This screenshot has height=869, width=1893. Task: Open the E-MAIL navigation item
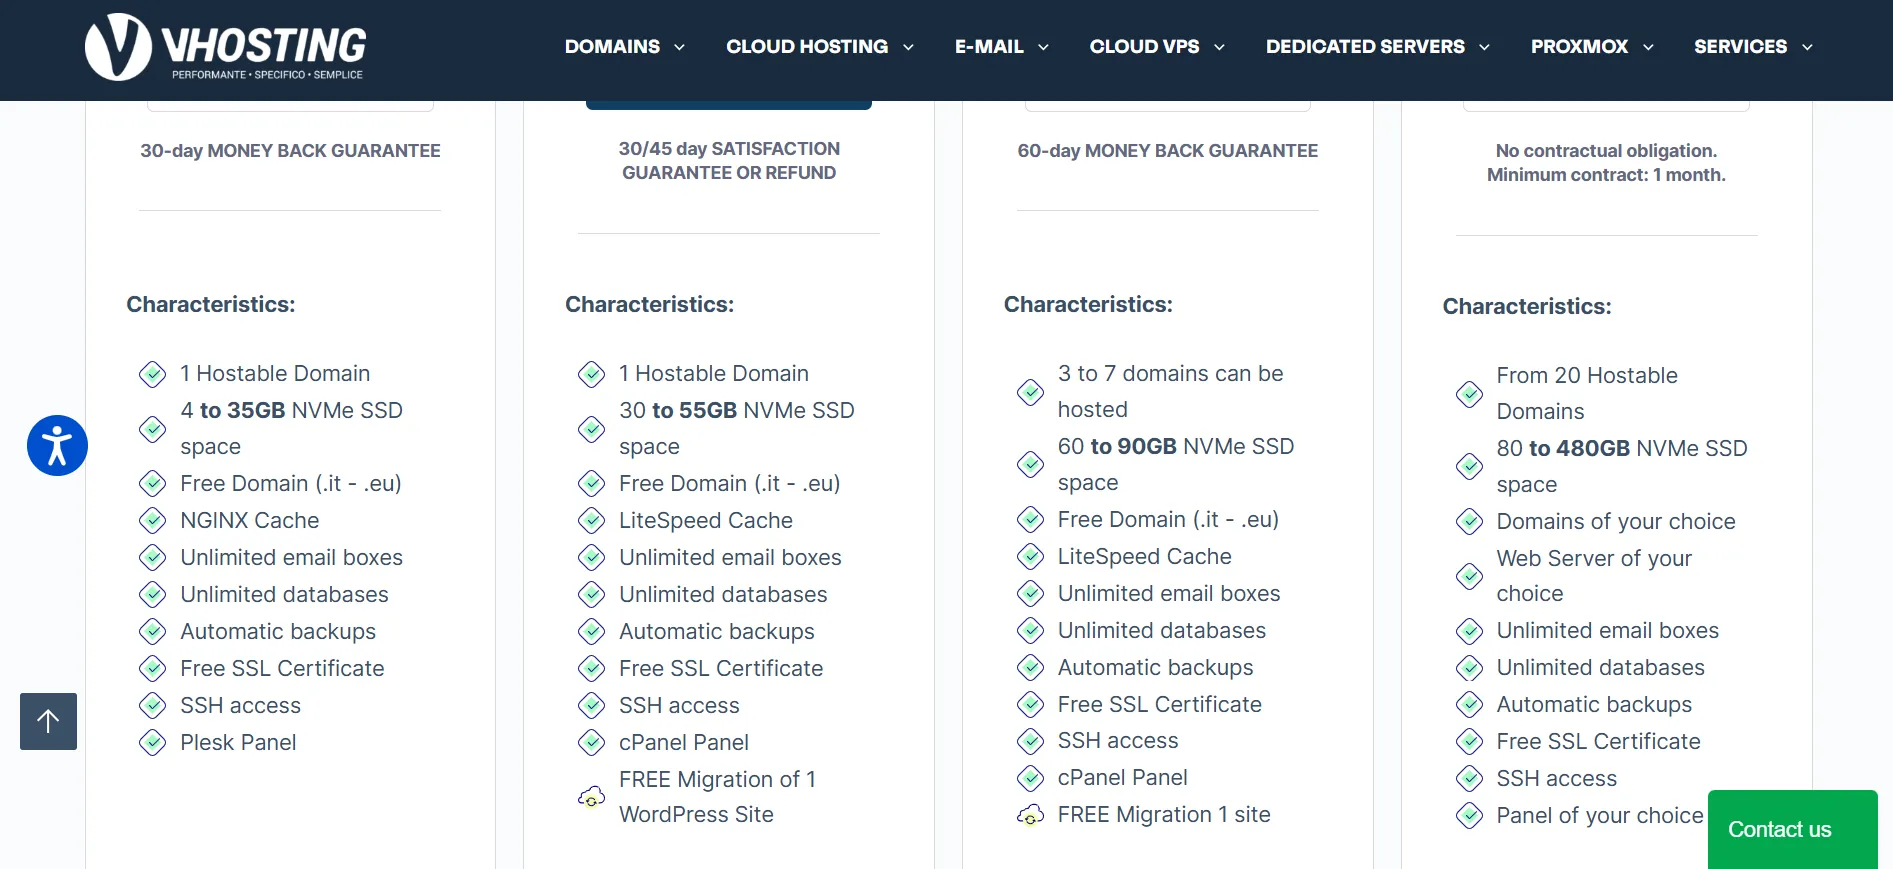(x=989, y=46)
